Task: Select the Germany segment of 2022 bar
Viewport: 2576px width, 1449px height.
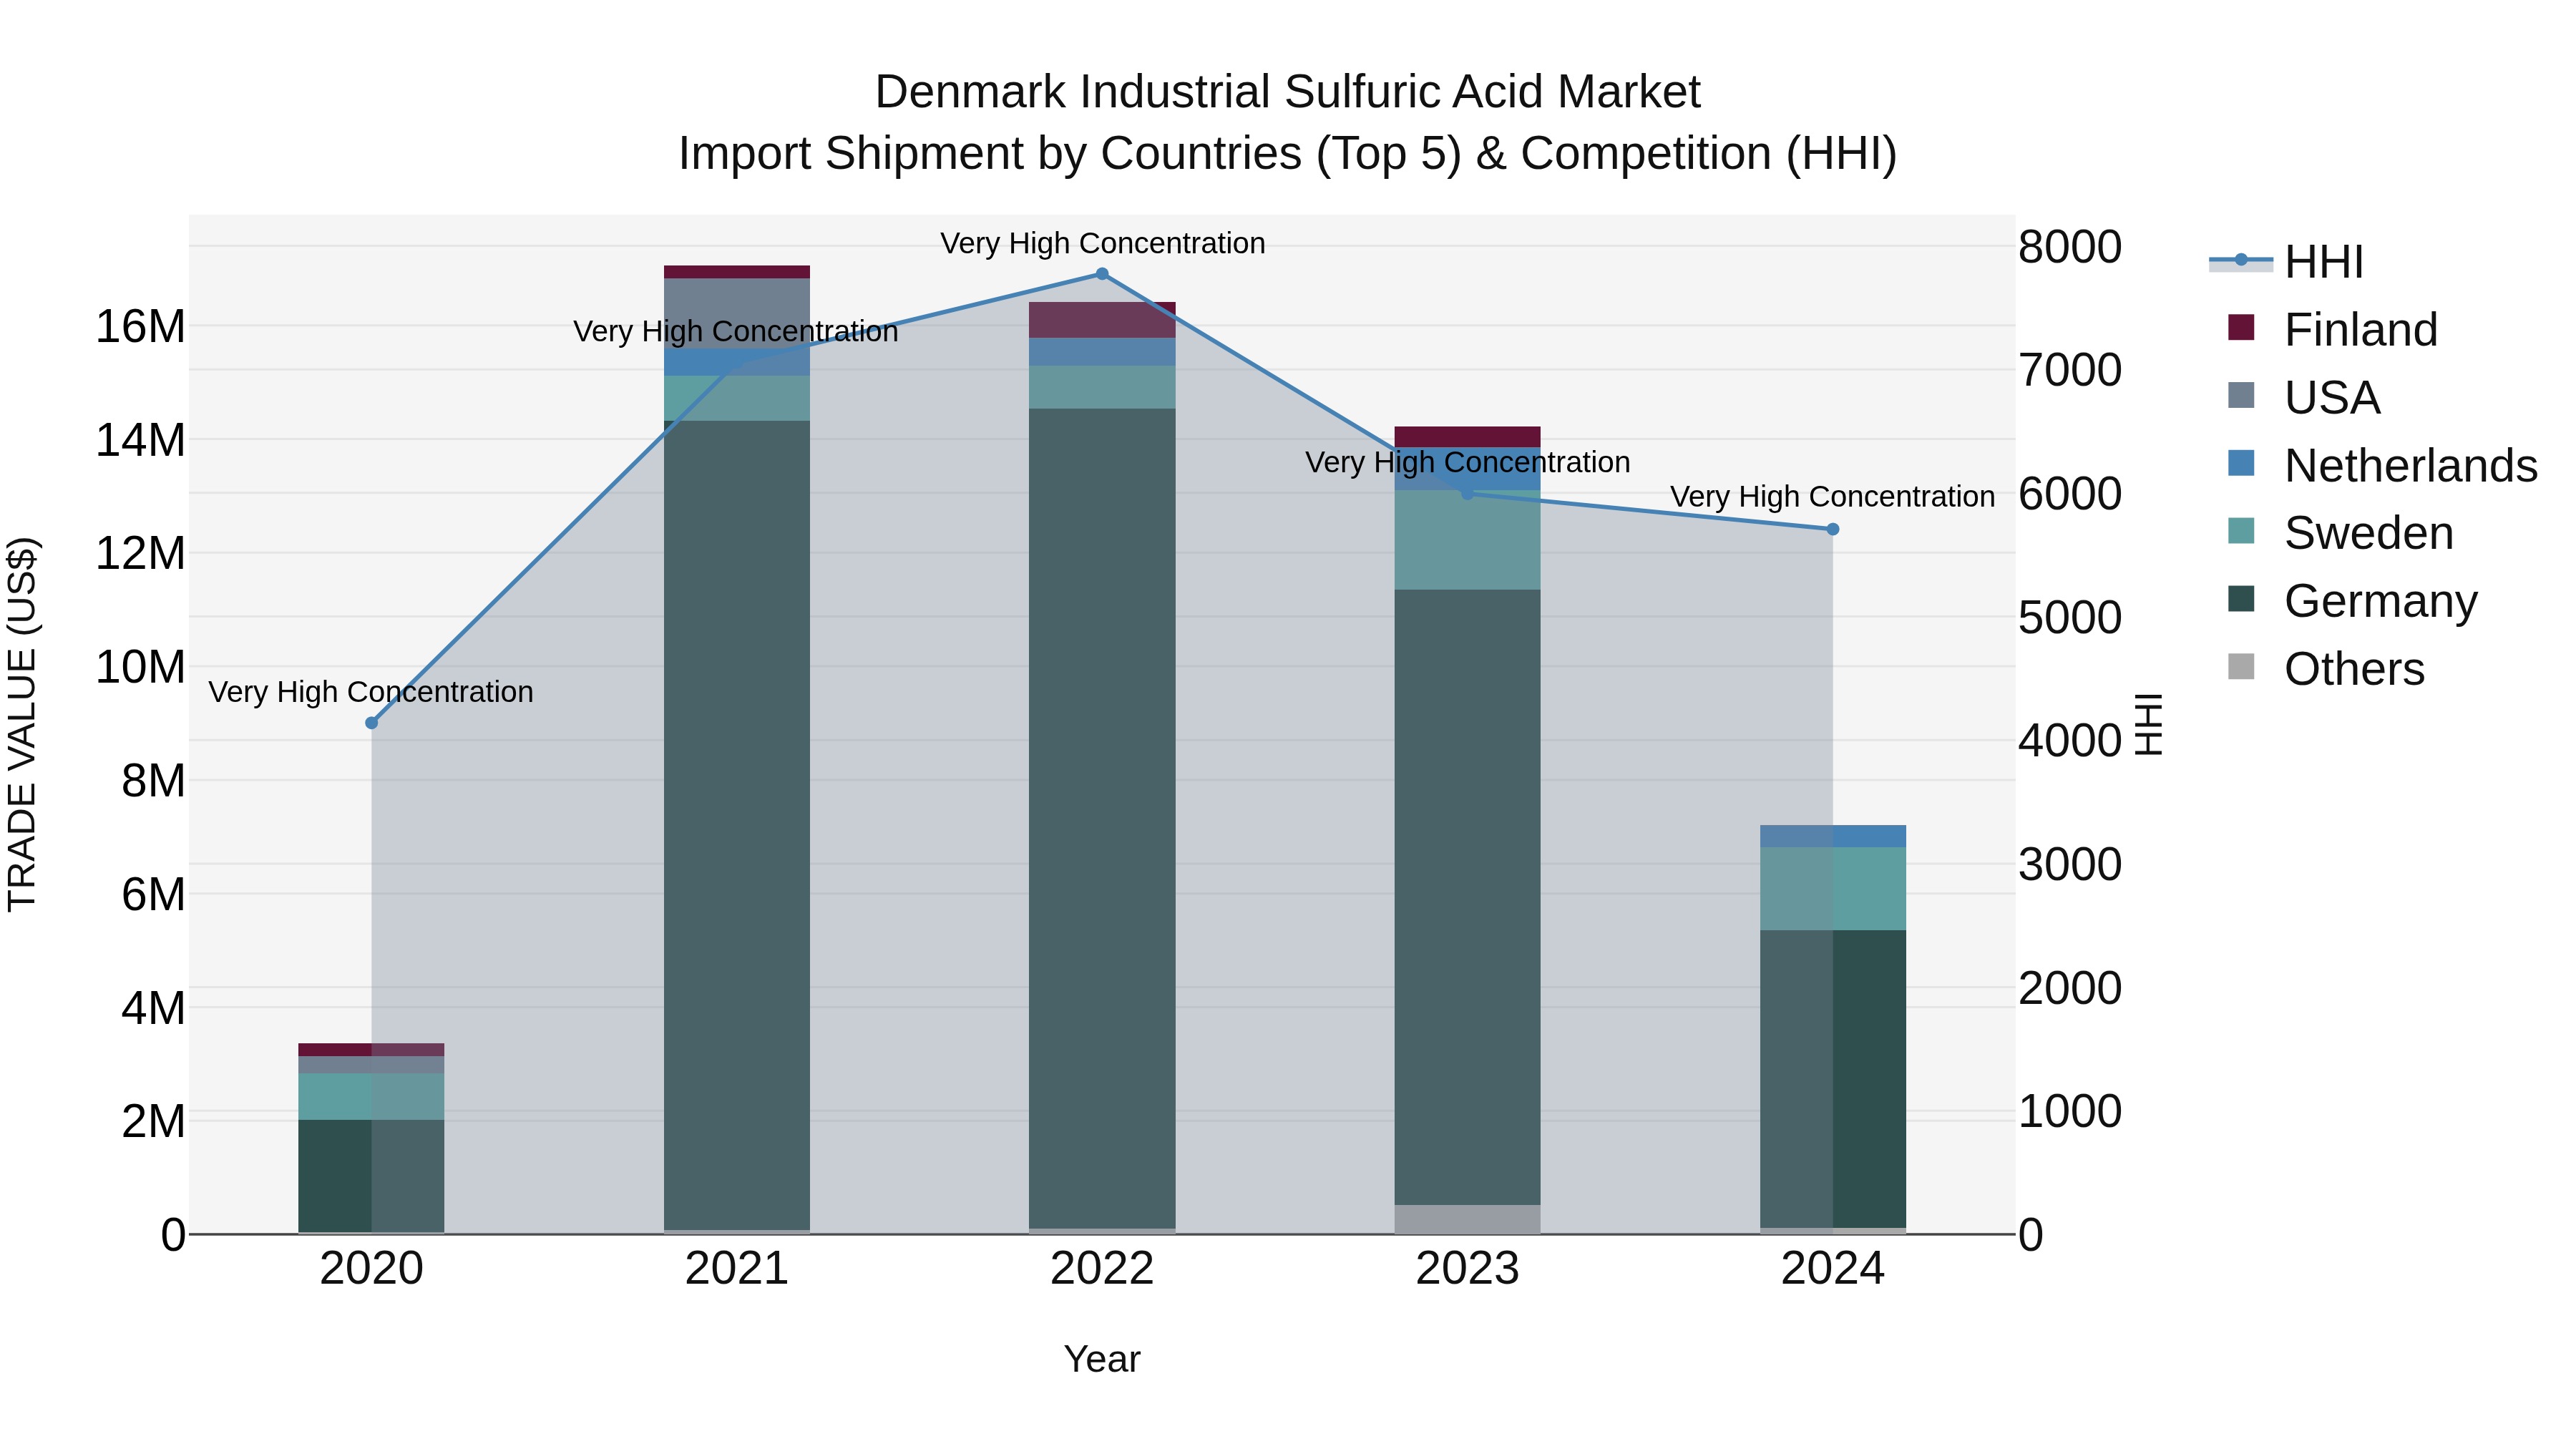Action: pos(1102,818)
